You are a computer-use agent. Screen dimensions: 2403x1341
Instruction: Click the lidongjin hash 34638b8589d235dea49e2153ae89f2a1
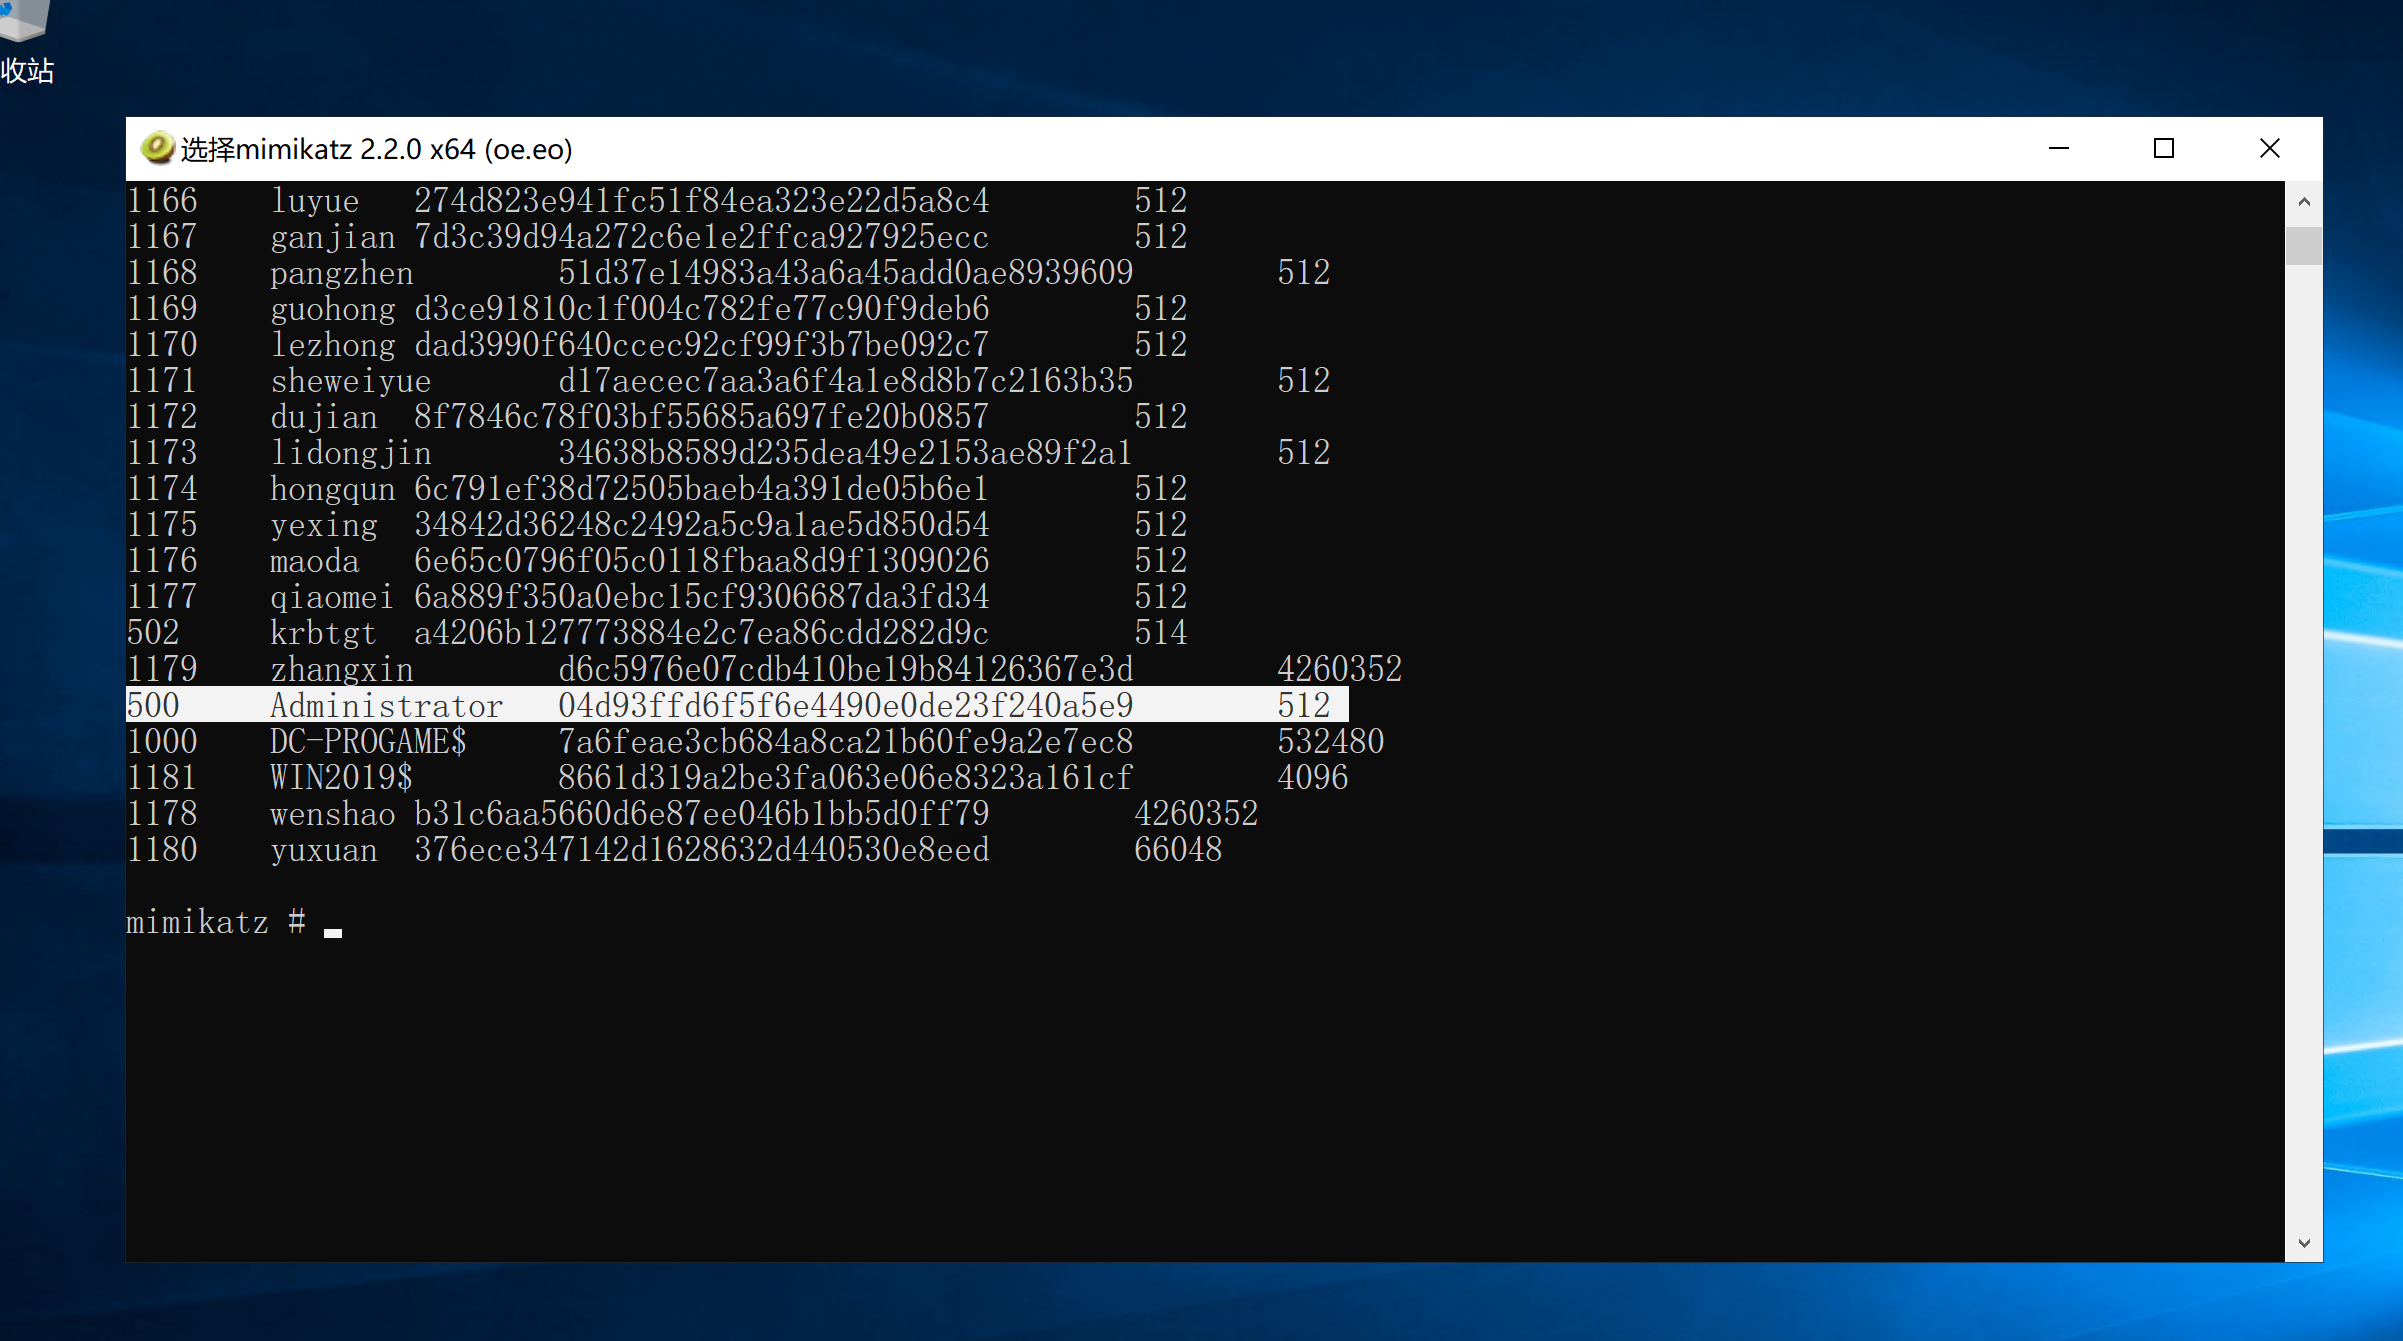point(845,453)
